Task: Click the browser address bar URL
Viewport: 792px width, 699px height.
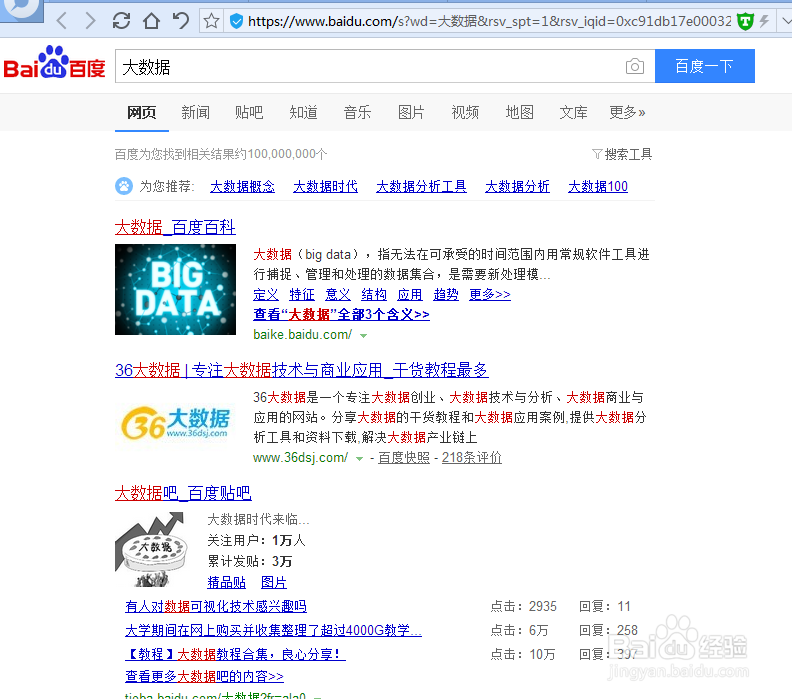Action: point(489,21)
